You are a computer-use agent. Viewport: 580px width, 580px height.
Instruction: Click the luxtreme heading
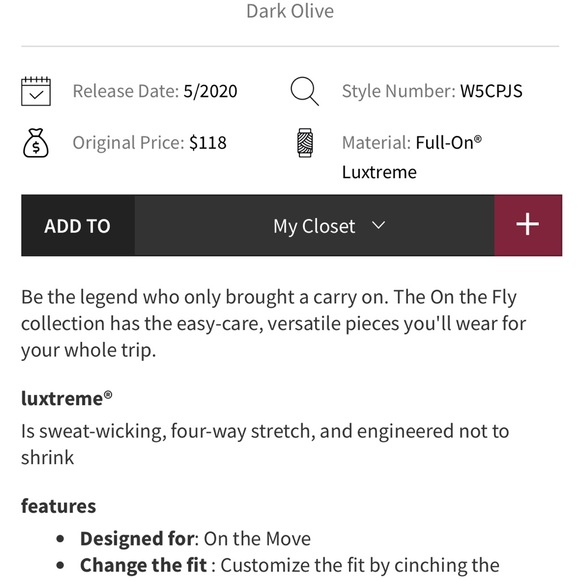[x=66, y=398]
